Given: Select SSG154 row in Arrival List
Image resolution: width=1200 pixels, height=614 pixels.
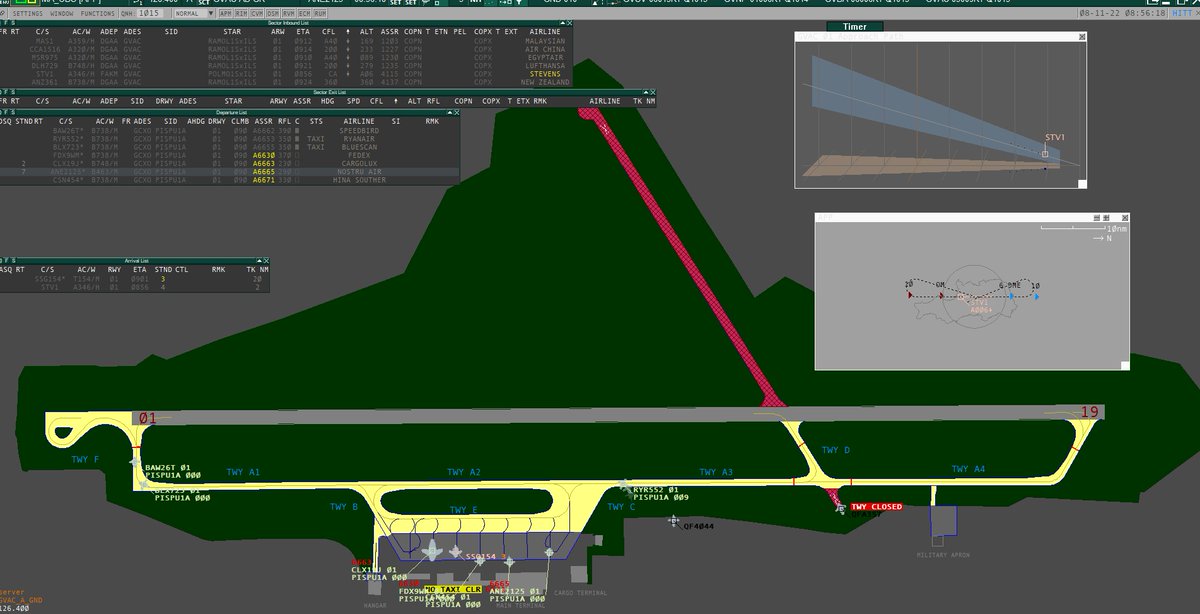Looking at the screenshot, I should coord(135,279).
